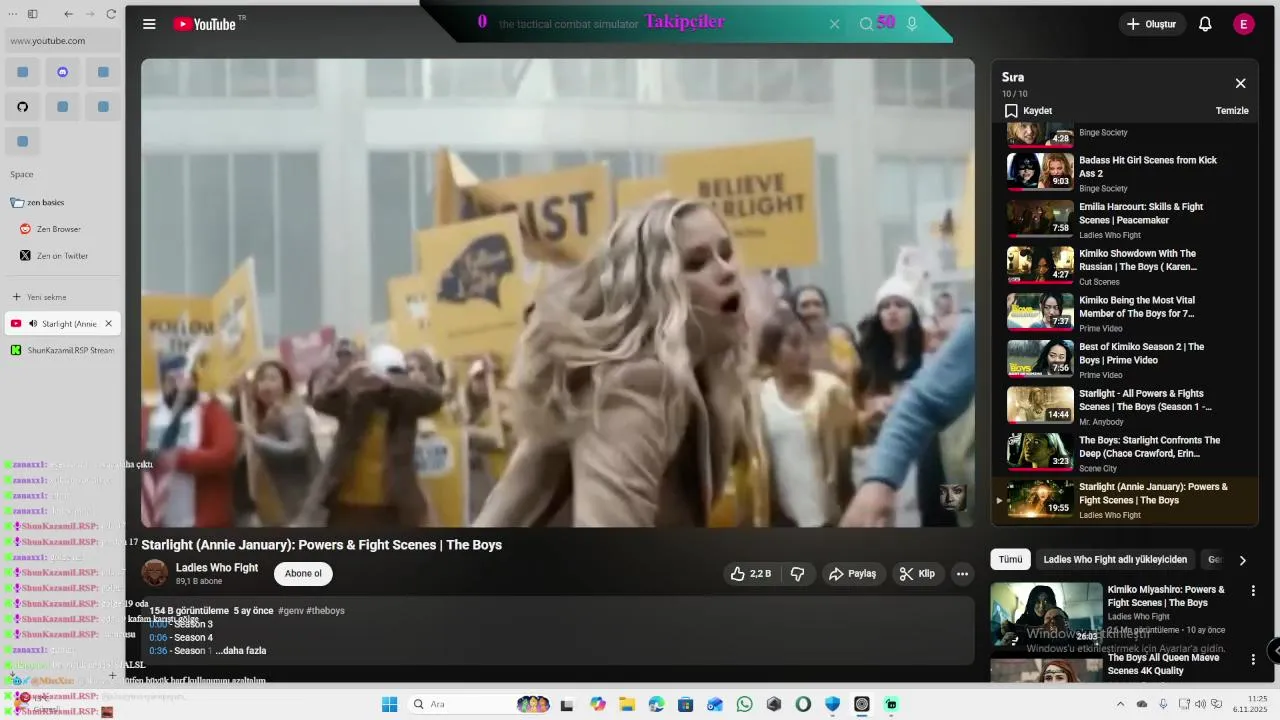Screen dimensions: 1280x720
Task: Start voice search with the microphone icon
Action: pyautogui.click(x=912, y=24)
